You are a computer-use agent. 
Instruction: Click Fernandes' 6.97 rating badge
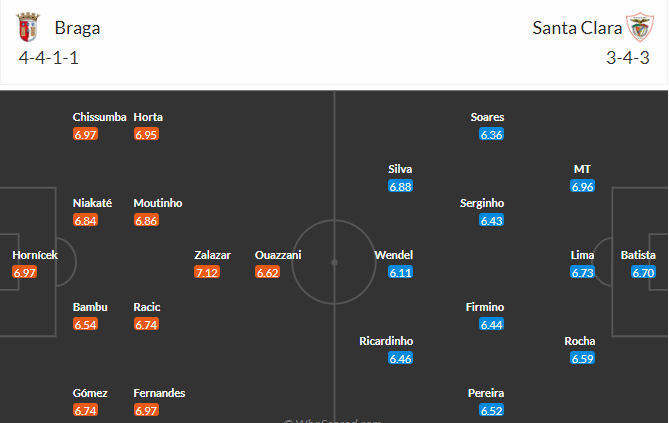point(146,410)
